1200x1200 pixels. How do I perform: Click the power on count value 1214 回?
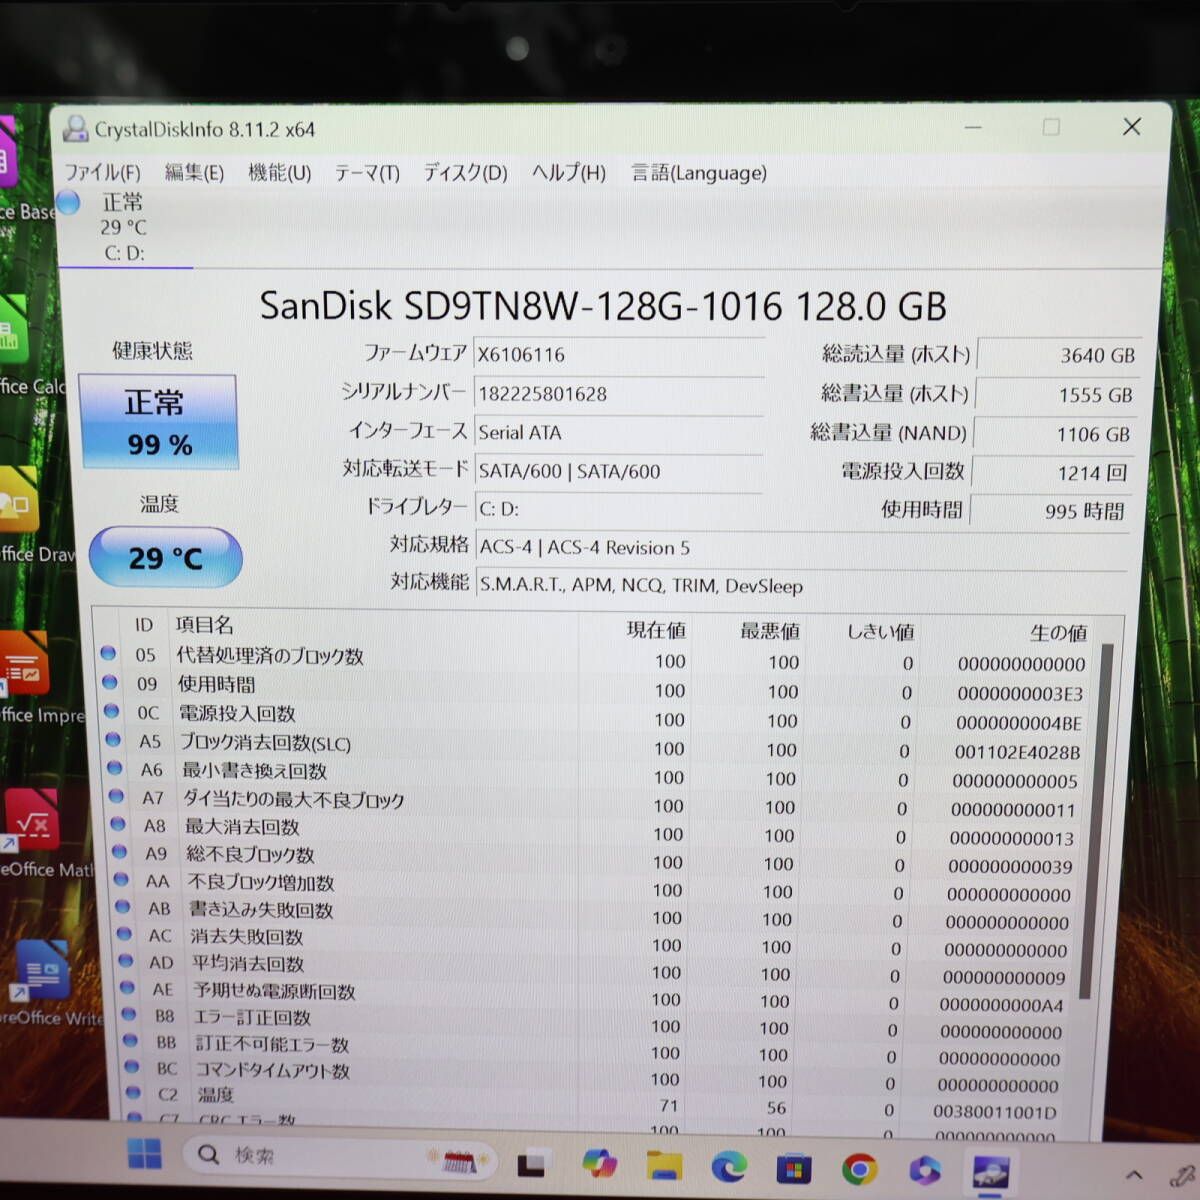pyautogui.click(x=1053, y=473)
